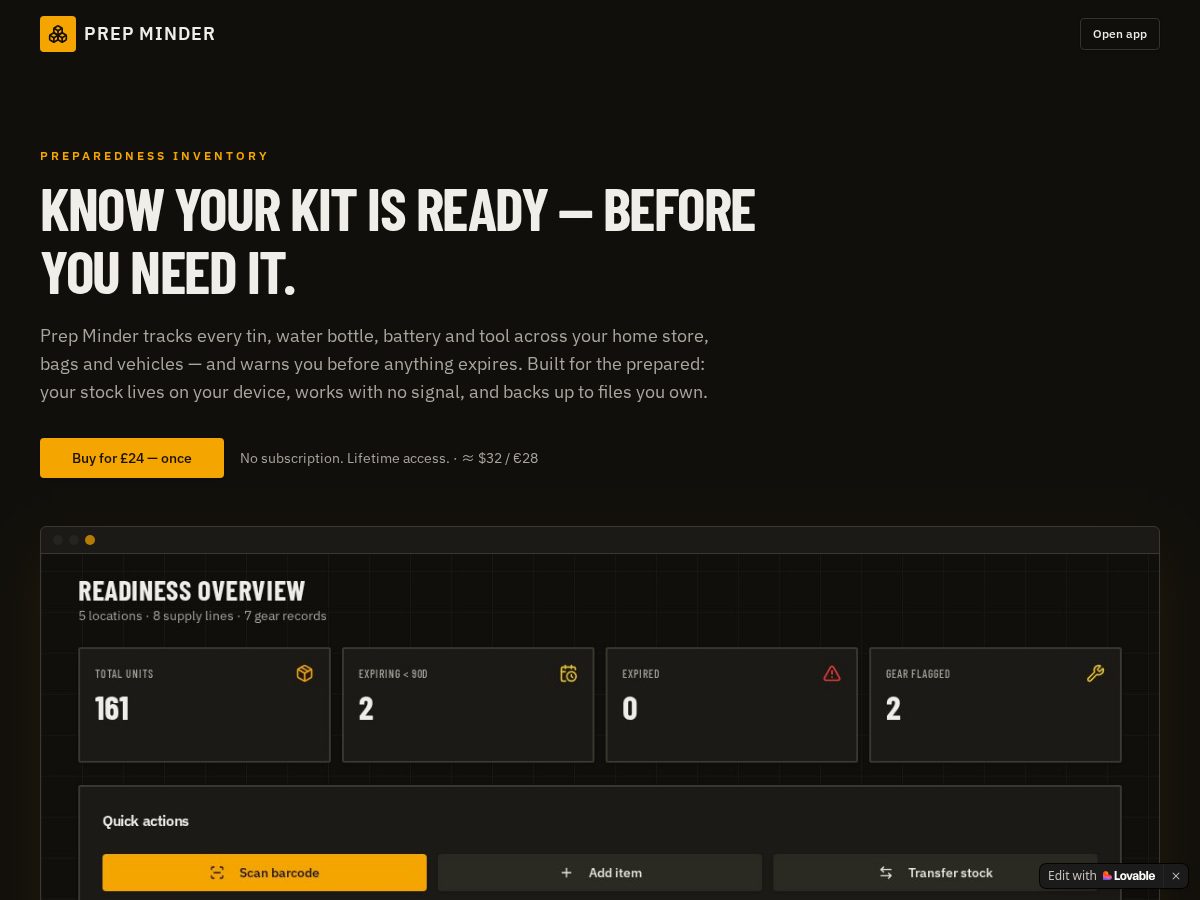Image resolution: width=1200 pixels, height=900 pixels.
Task: Click the READINESS OVERVIEW heading
Action: 192,591
